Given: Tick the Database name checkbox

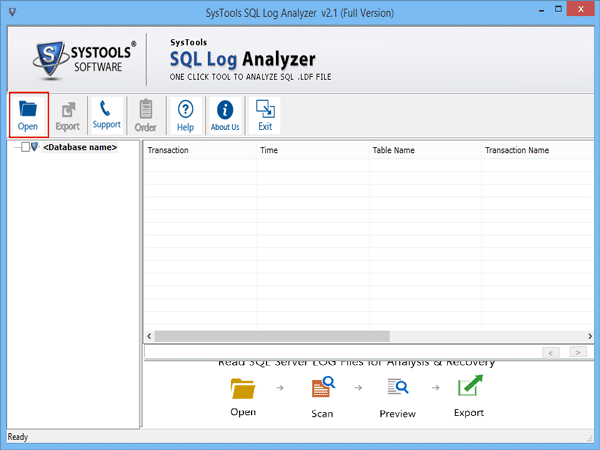Looking at the screenshot, I should point(25,147).
